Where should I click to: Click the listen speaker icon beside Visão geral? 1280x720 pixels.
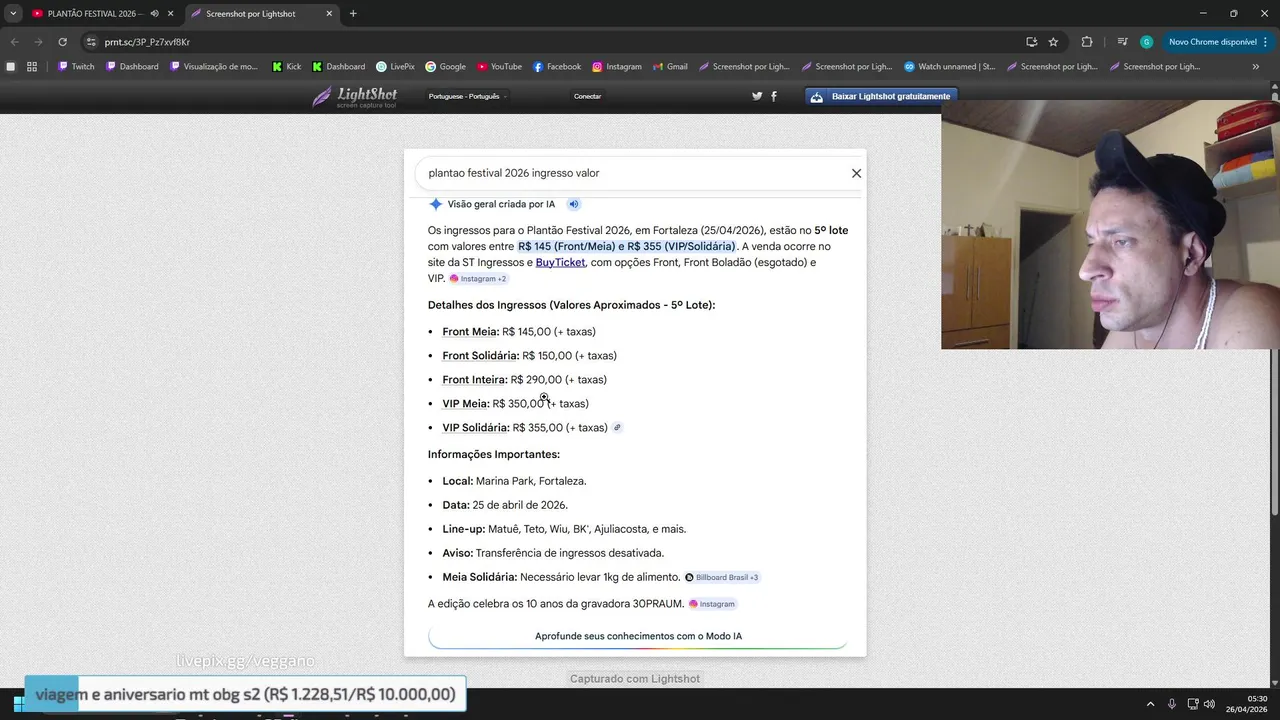(574, 204)
